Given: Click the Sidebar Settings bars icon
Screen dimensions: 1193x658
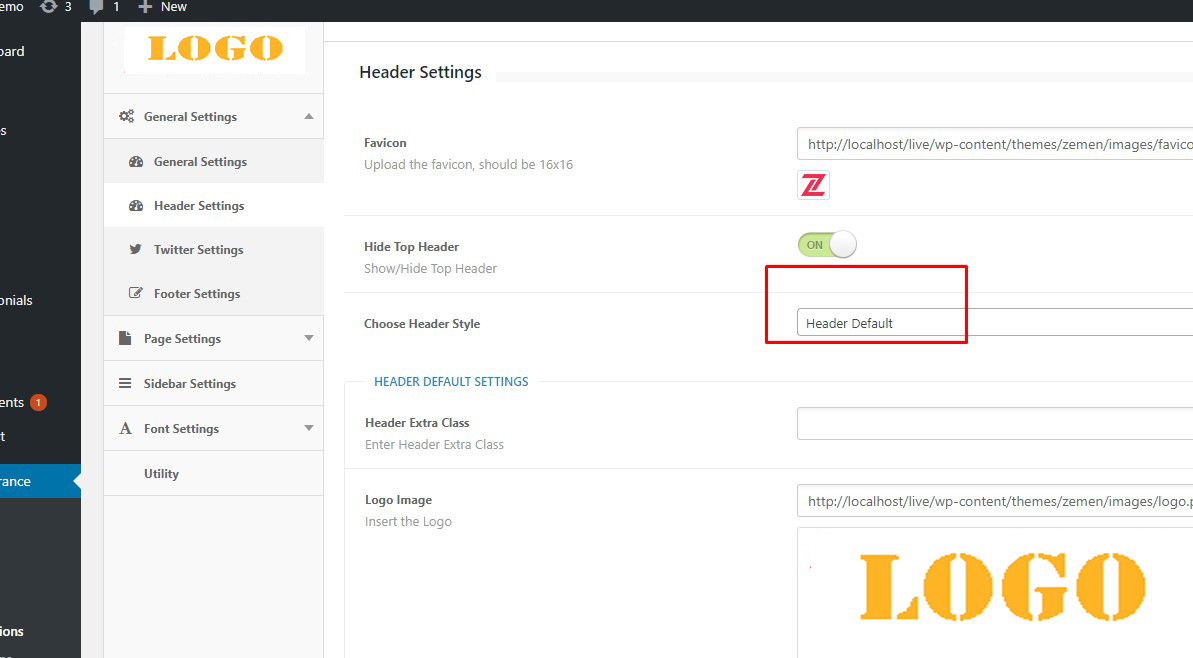Looking at the screenshot, I should [126, 384].
